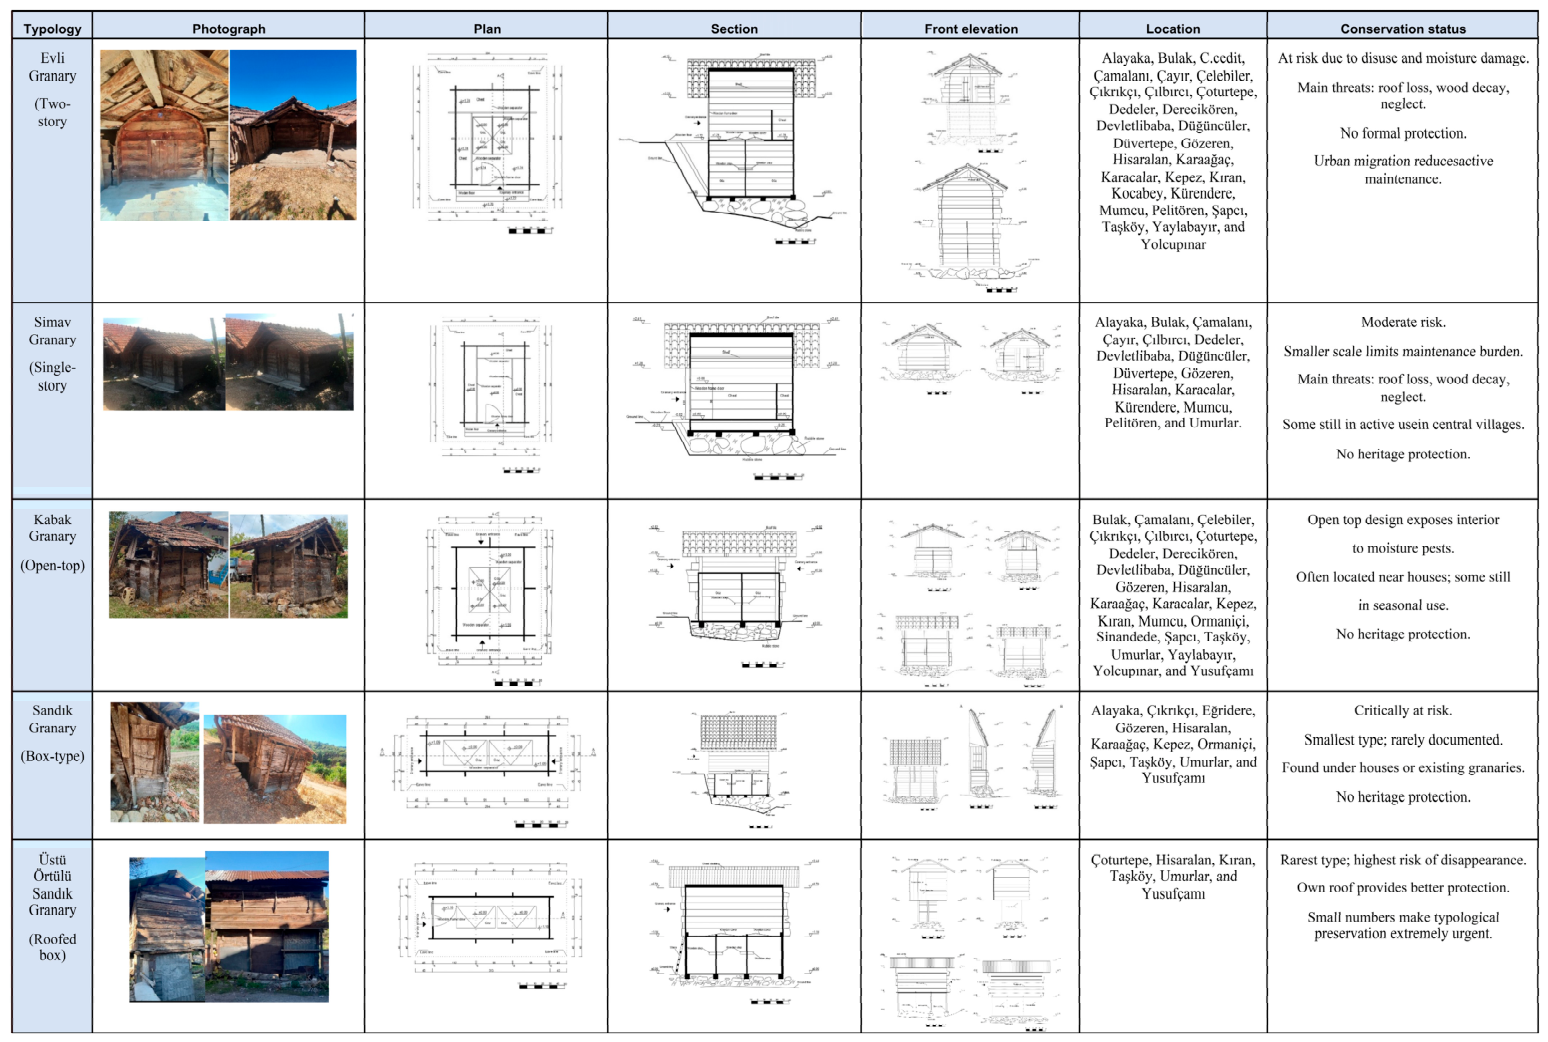
Task: Select the "Location" column header
Action: (x=1173, y=29)
